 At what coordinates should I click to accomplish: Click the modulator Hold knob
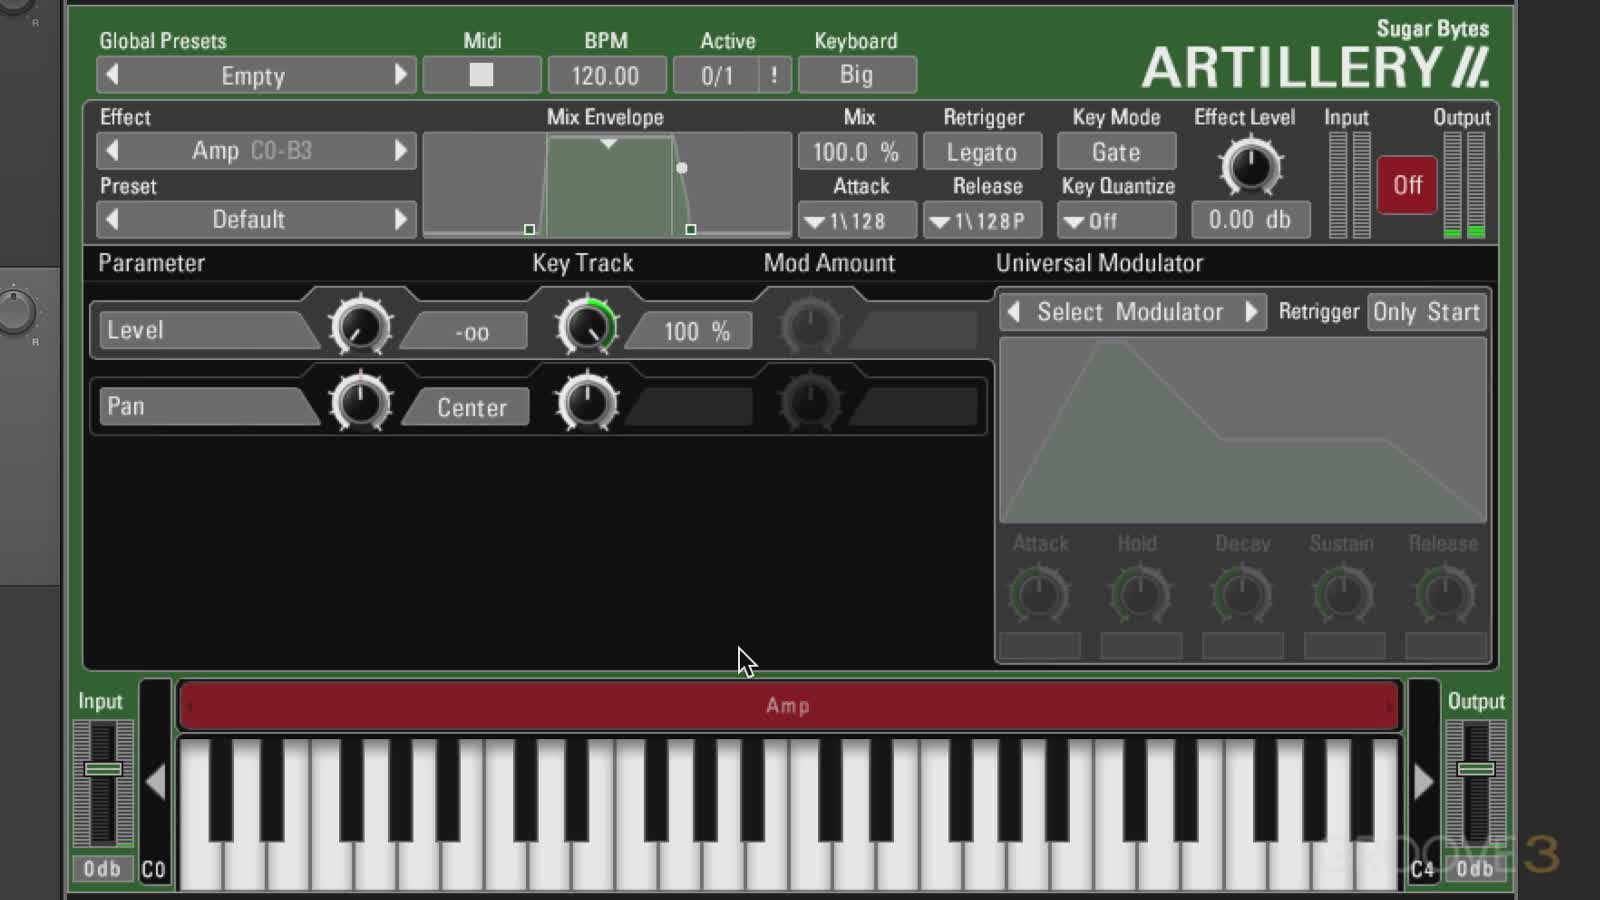(x=1140, y=595)
